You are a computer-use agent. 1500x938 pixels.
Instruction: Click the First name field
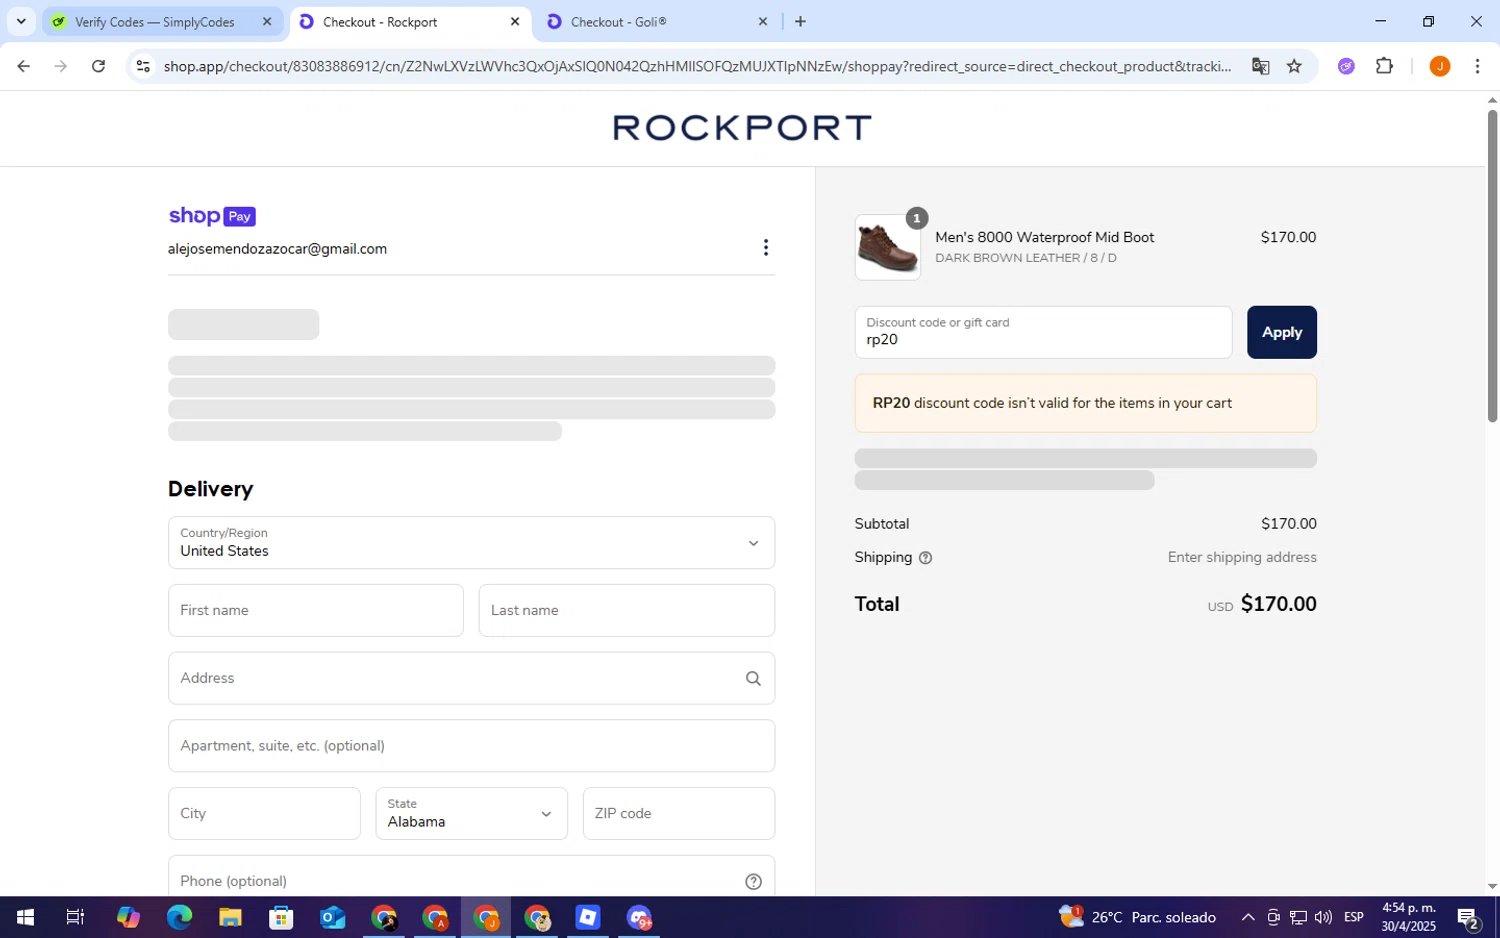coord(316,610)
